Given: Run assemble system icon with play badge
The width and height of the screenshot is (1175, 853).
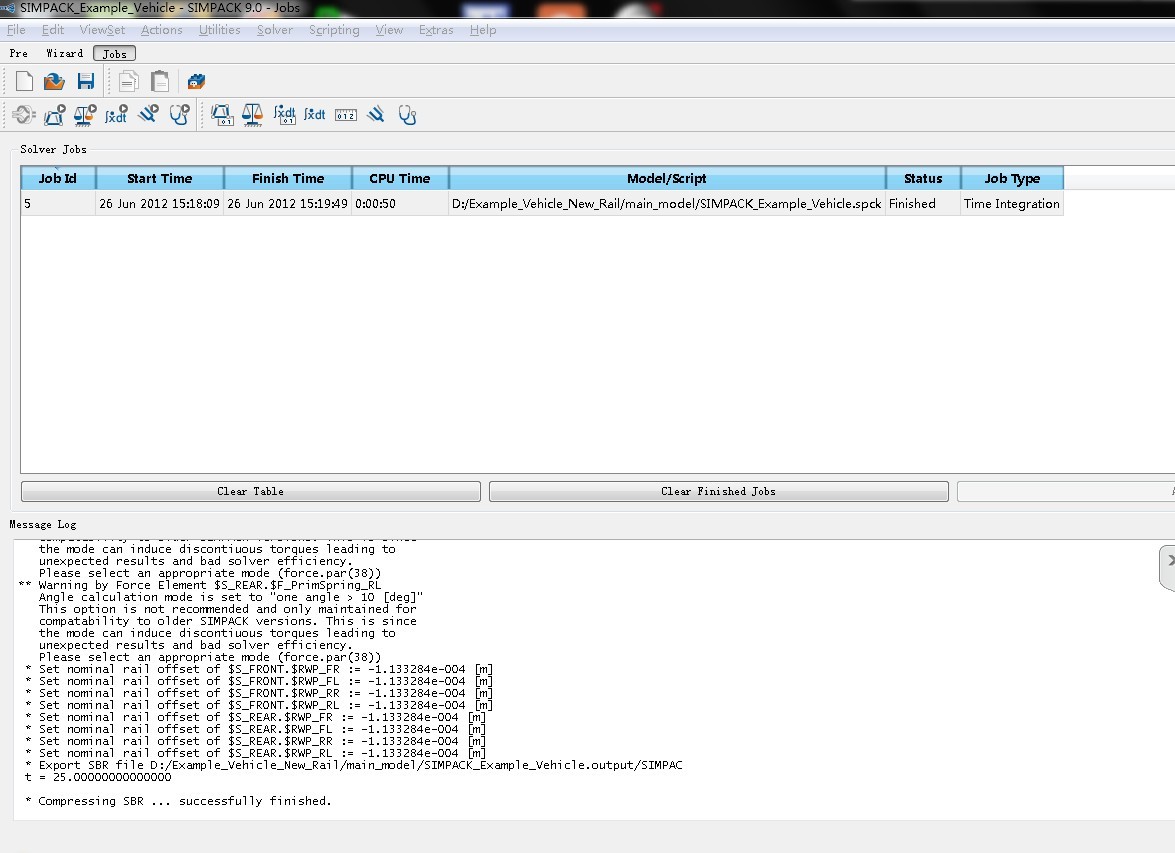Looking at the screenshot, I should (x=55, y=115).
